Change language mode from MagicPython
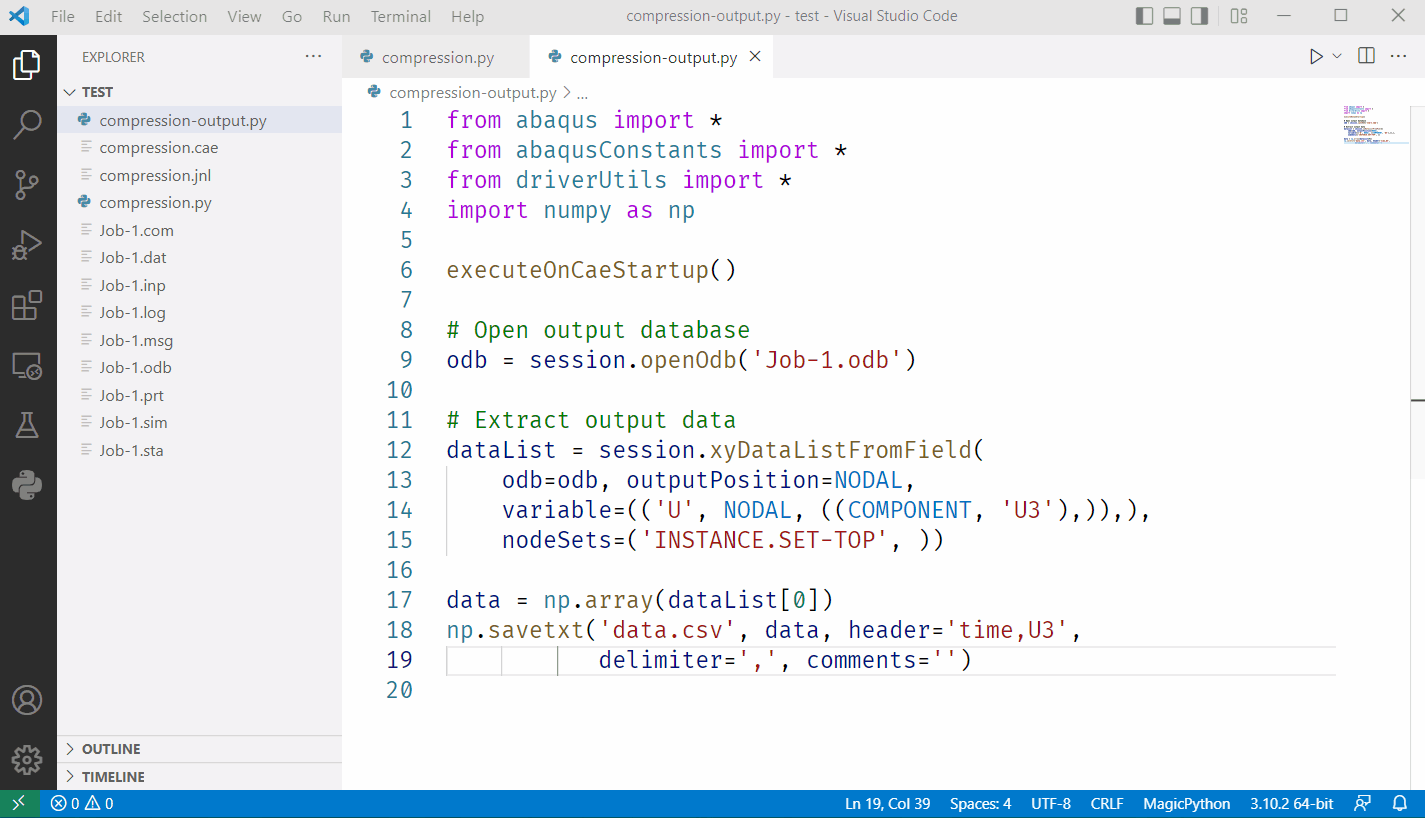 1187,804
